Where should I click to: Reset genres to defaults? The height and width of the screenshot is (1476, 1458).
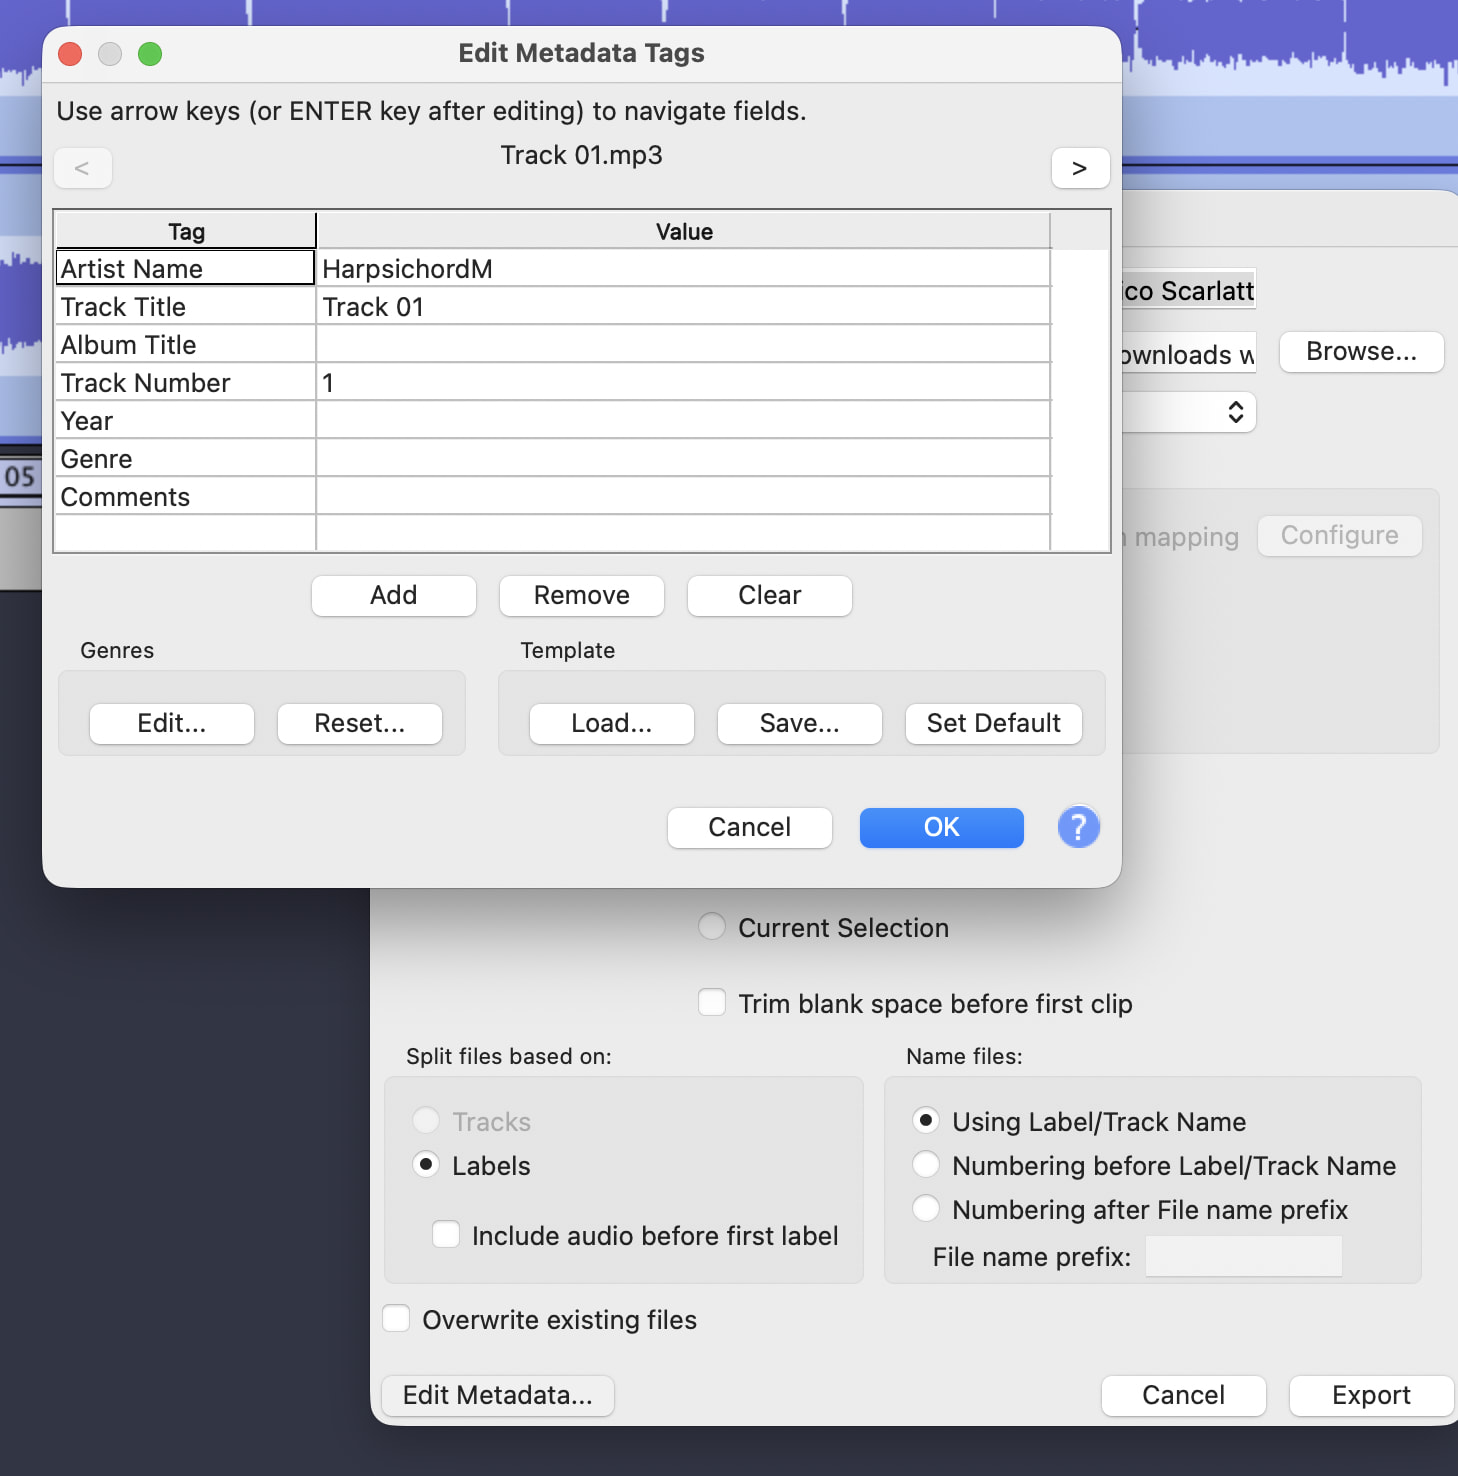click(x=360, y=723)
